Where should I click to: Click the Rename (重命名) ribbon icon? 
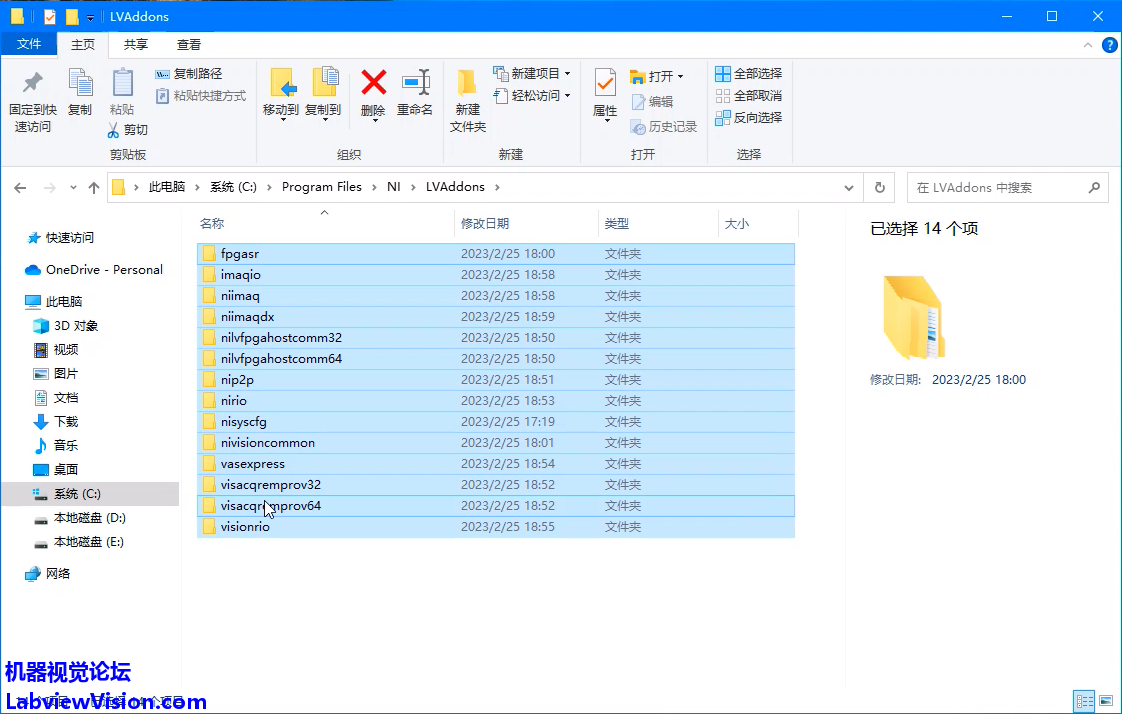click(415, 84)
